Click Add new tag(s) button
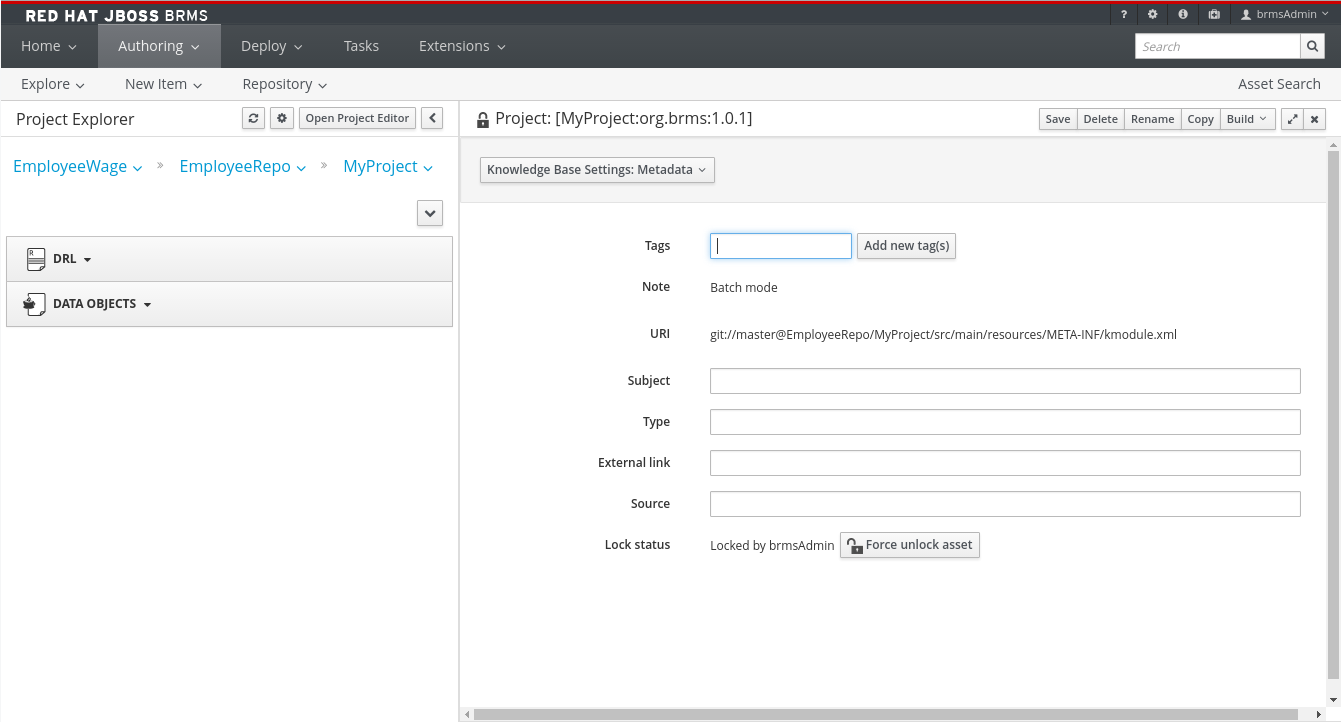The width and height of the screenshot is (1341, 722). (x=907, y=246)
